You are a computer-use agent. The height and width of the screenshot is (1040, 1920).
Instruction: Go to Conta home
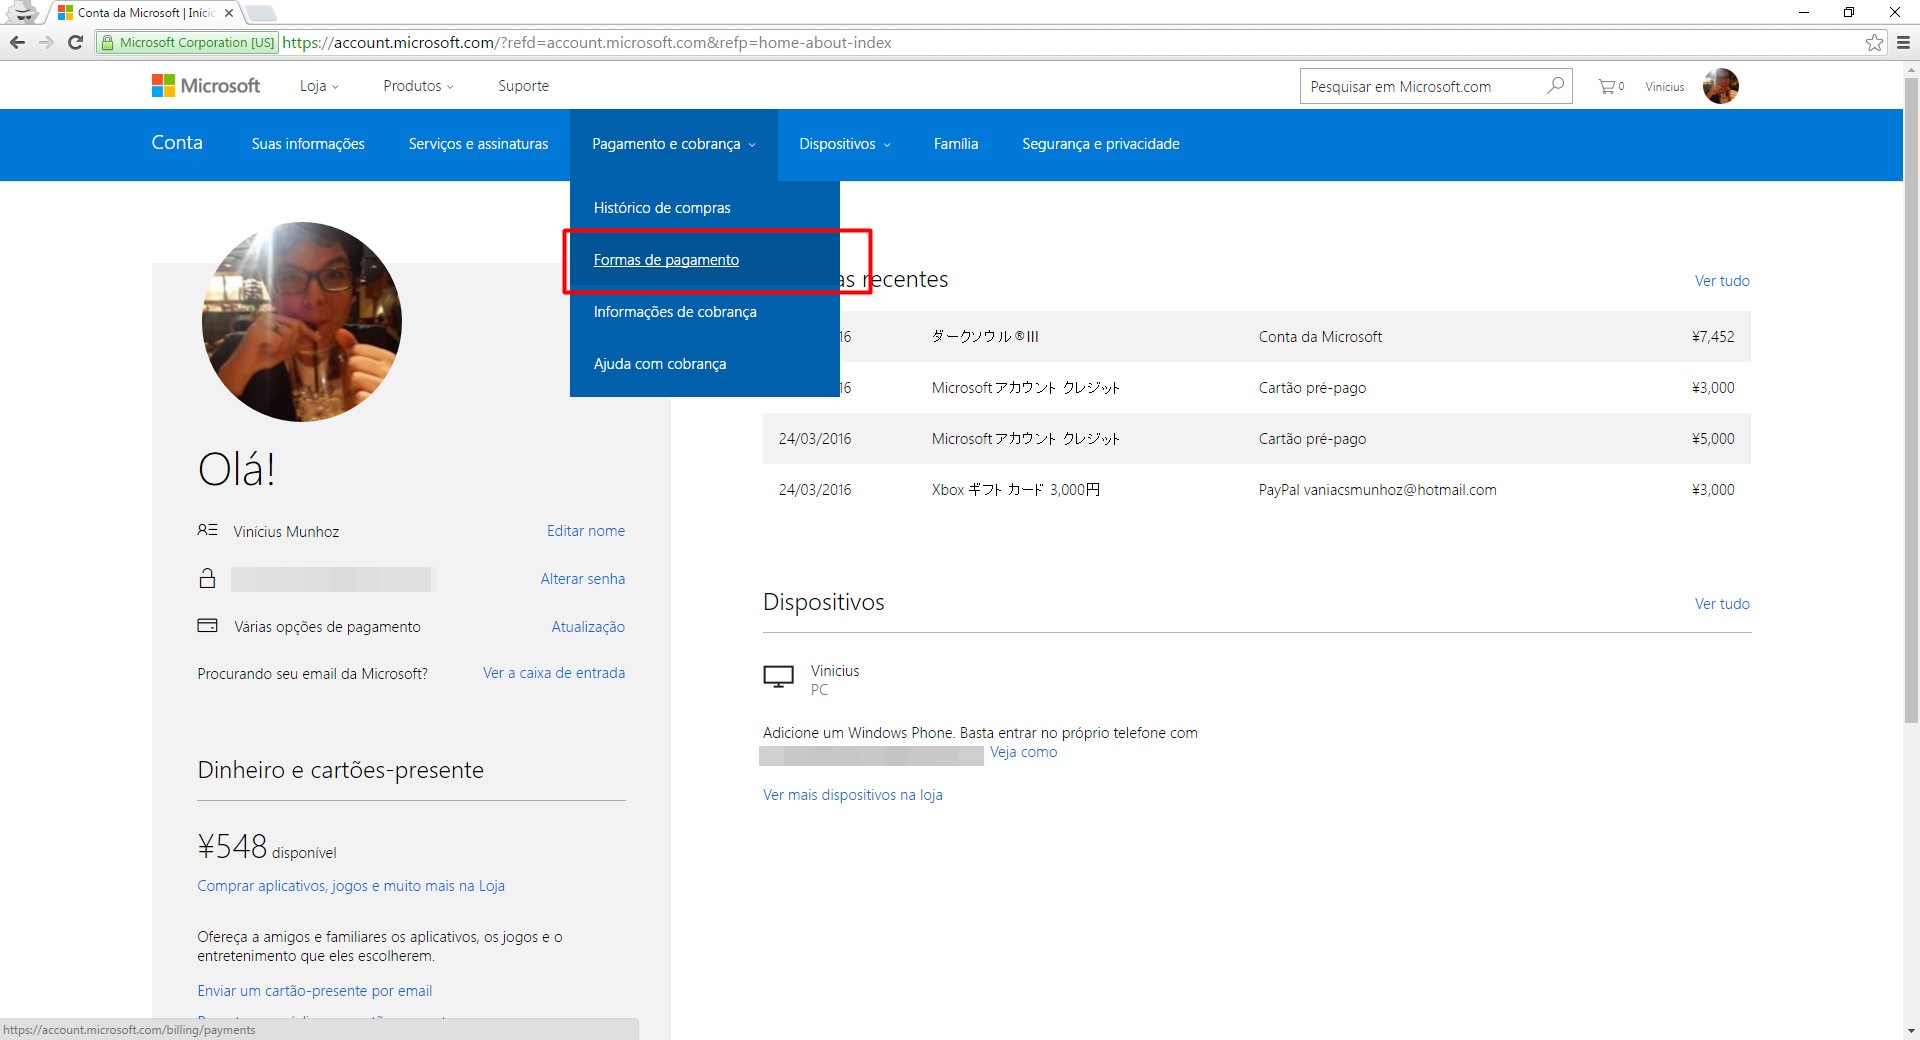pyautogui.click(x=177, y=142)
